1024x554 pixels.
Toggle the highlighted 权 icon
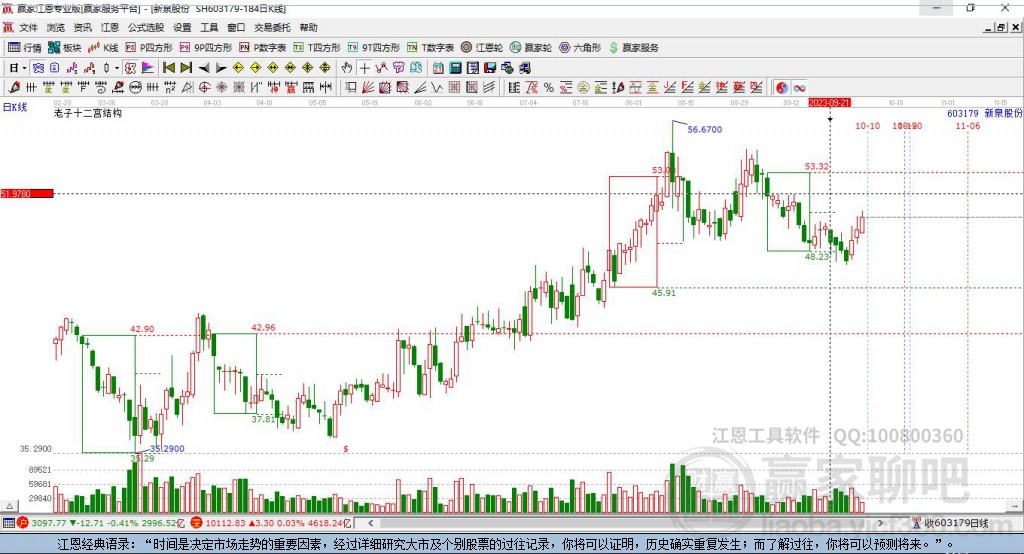point(131,68)
